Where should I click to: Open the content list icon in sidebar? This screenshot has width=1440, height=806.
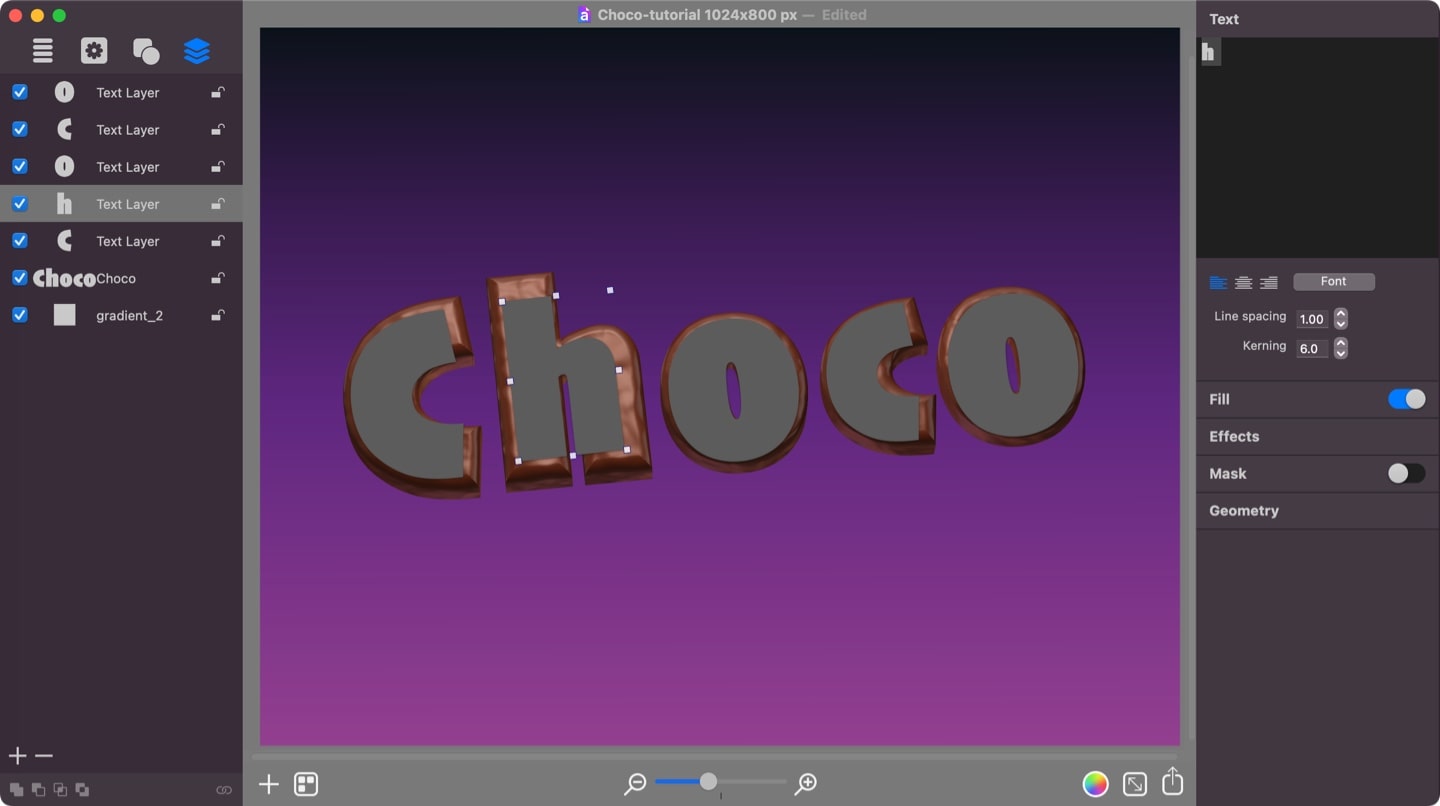[42, 50]
